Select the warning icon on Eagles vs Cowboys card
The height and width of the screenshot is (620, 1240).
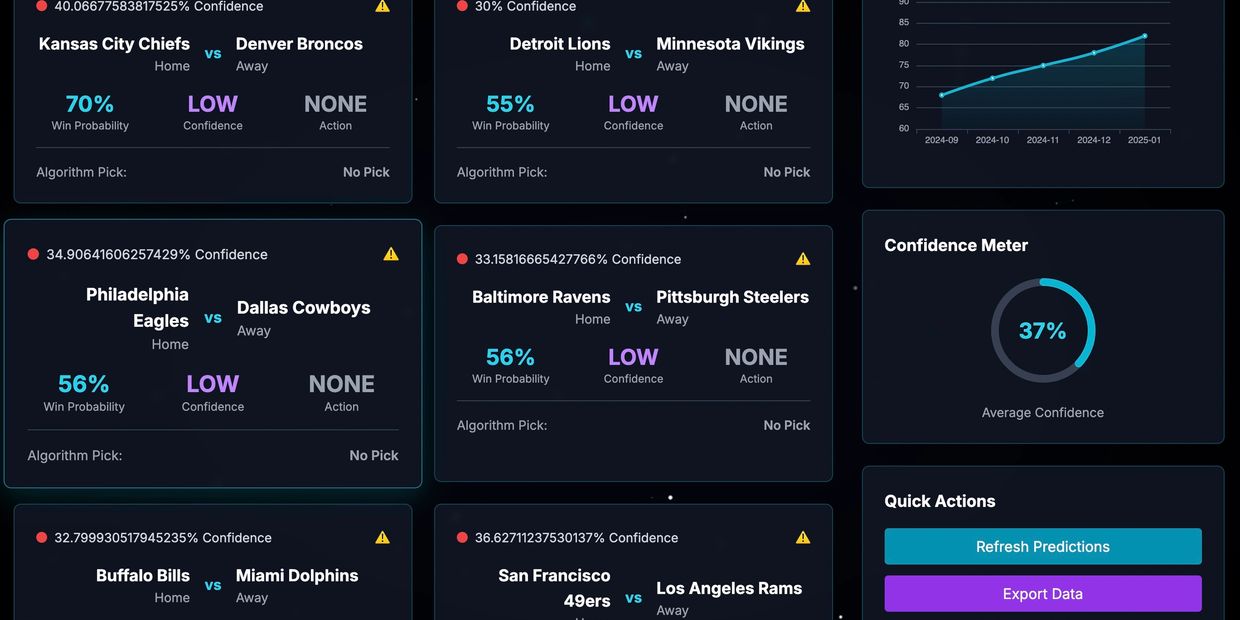[x=391, y=254]
